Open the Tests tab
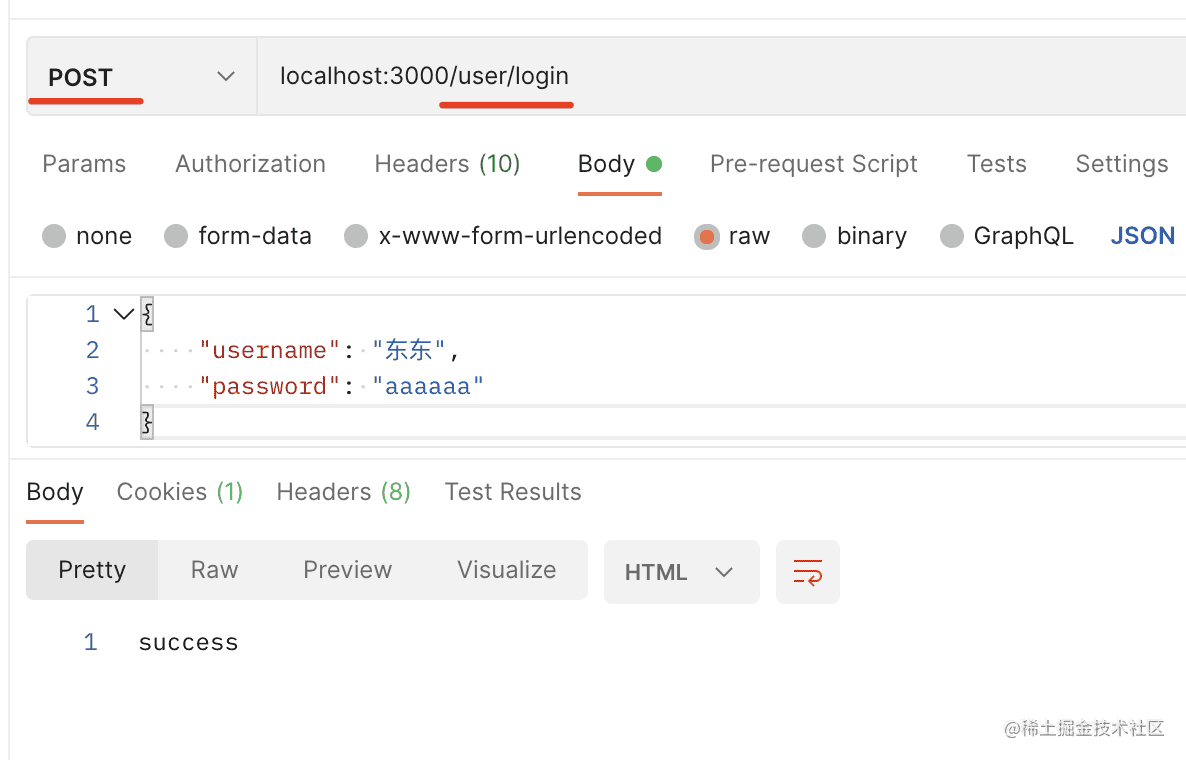 tap(996, 164)
